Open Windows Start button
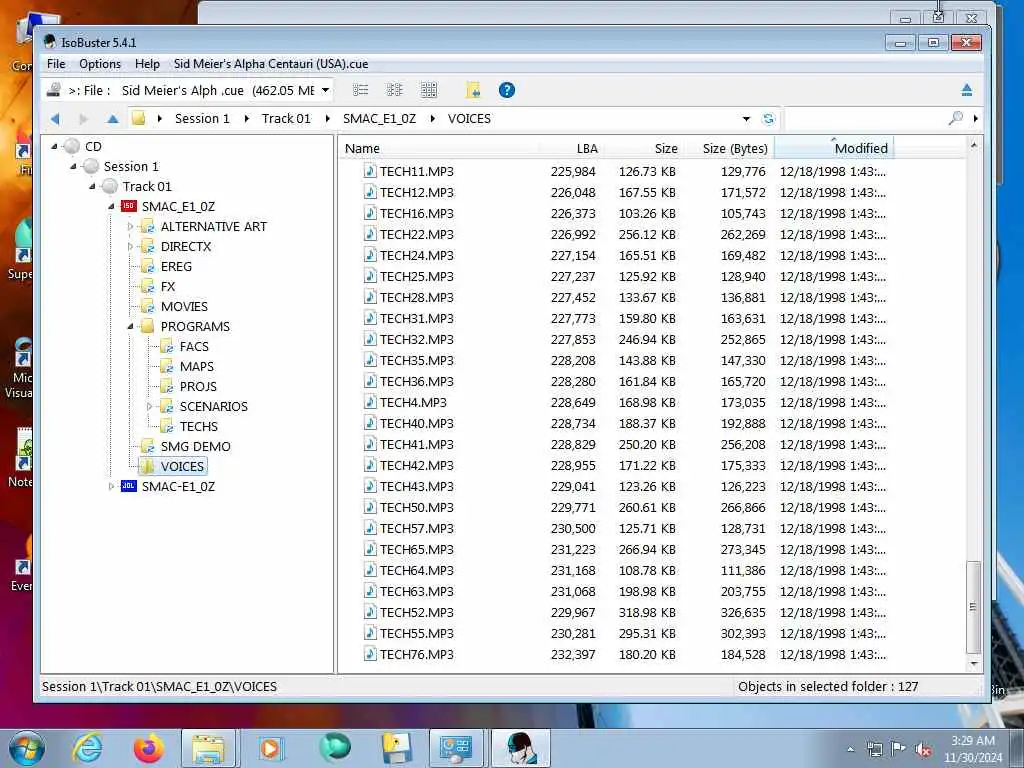Screen dimensions: 1024x768 tap(27, 748)
